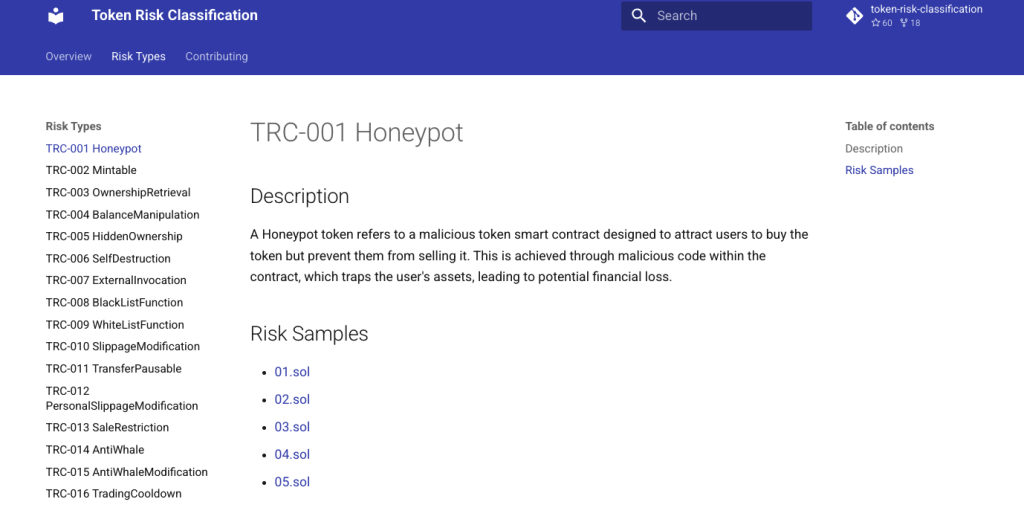The width and height of the screenshot is (1024, 525).
Task: Switch to the Overview tab
Action: (x=68, y=57)
